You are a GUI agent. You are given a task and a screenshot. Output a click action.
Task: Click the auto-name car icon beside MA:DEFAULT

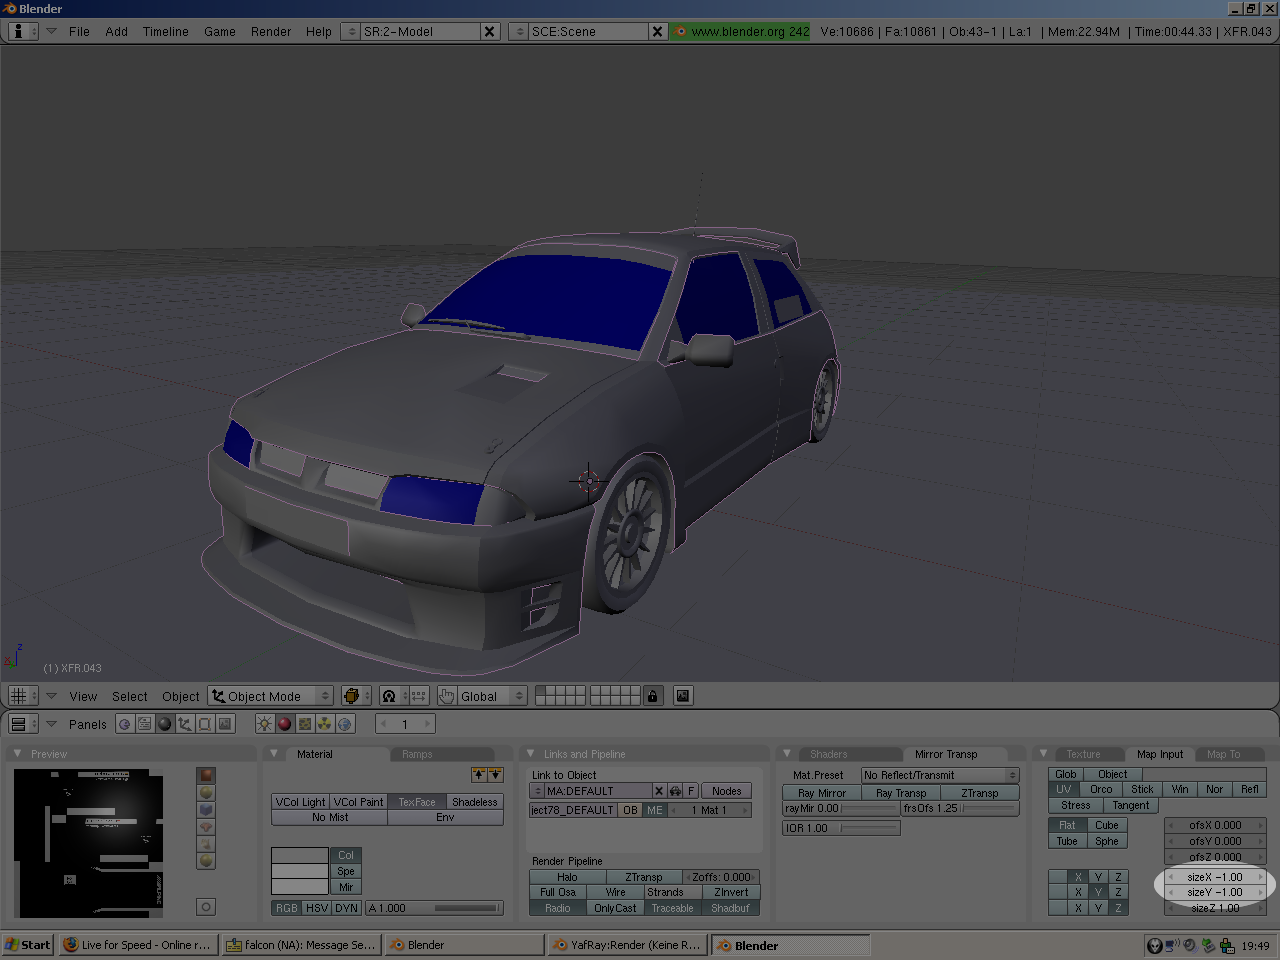tap(675, 791)
